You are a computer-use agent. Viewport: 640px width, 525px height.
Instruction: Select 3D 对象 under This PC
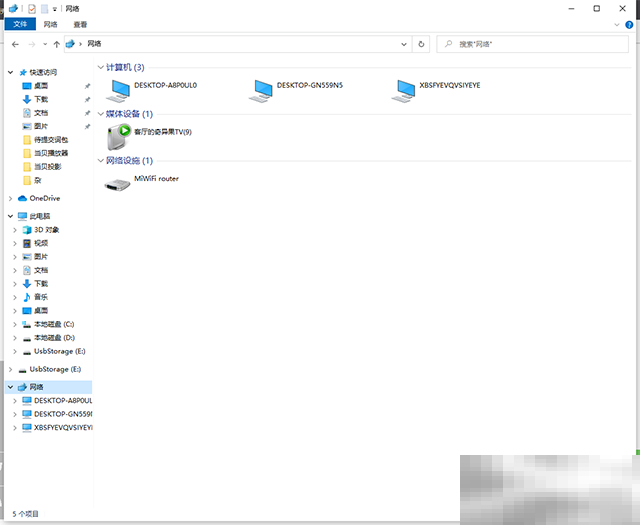(47, 230)
